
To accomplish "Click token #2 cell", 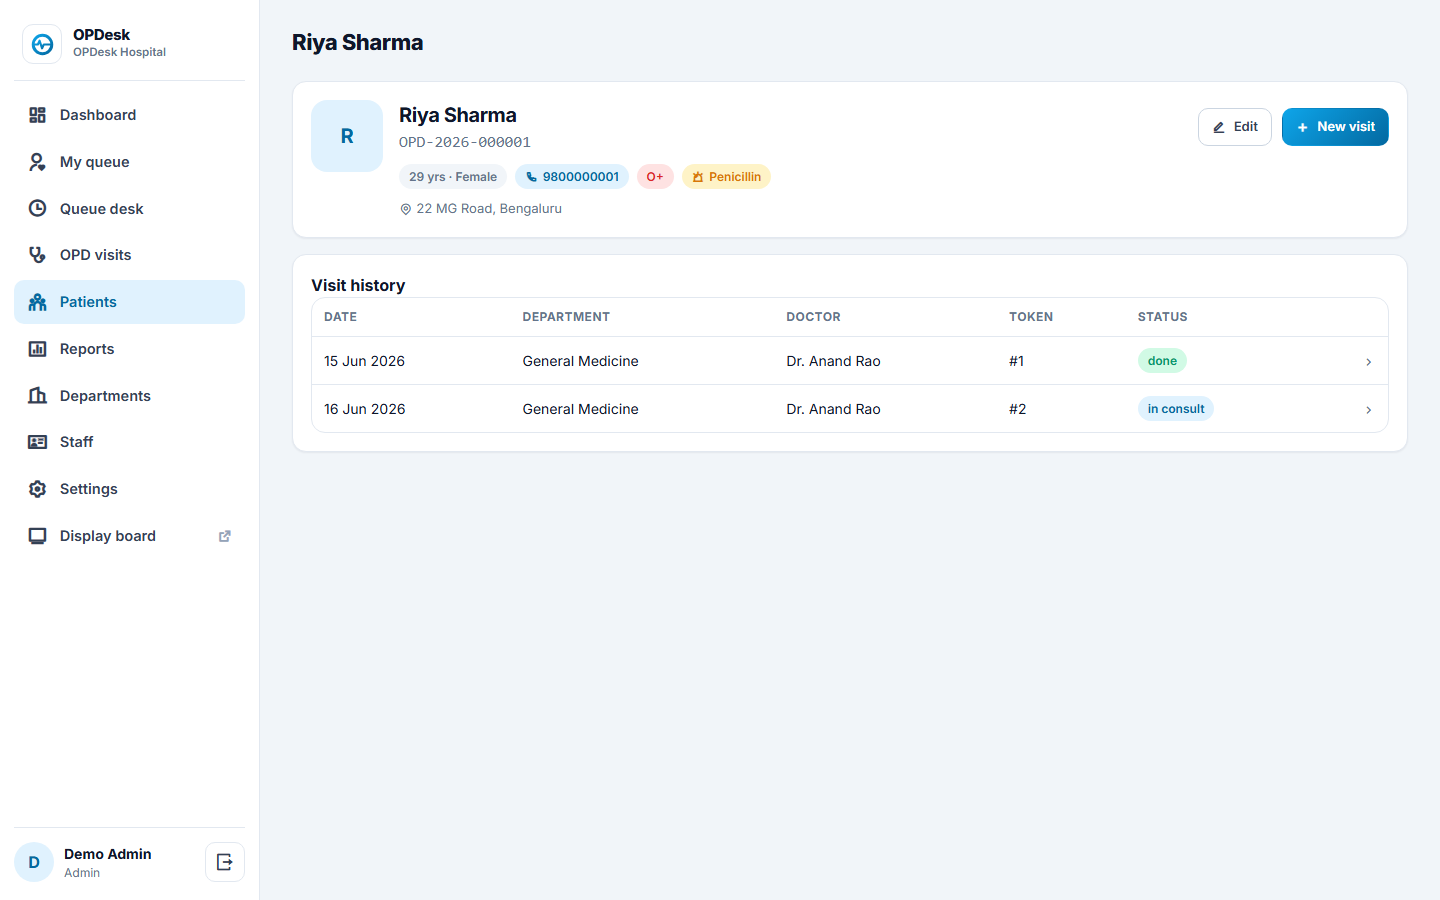I will click(x=1018, y=409).
